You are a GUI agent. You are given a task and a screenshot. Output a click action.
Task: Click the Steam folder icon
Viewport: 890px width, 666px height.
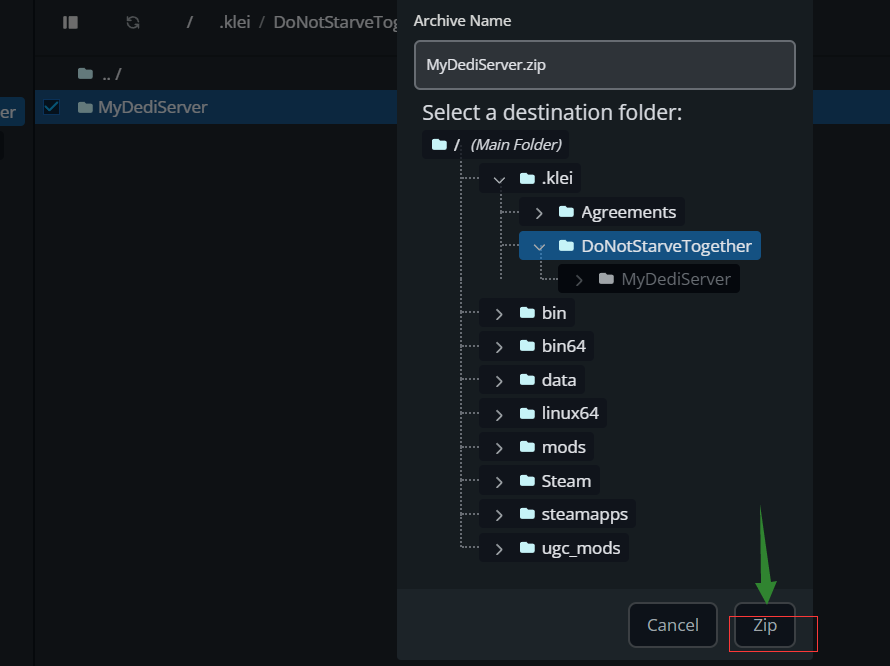(527, 481)
